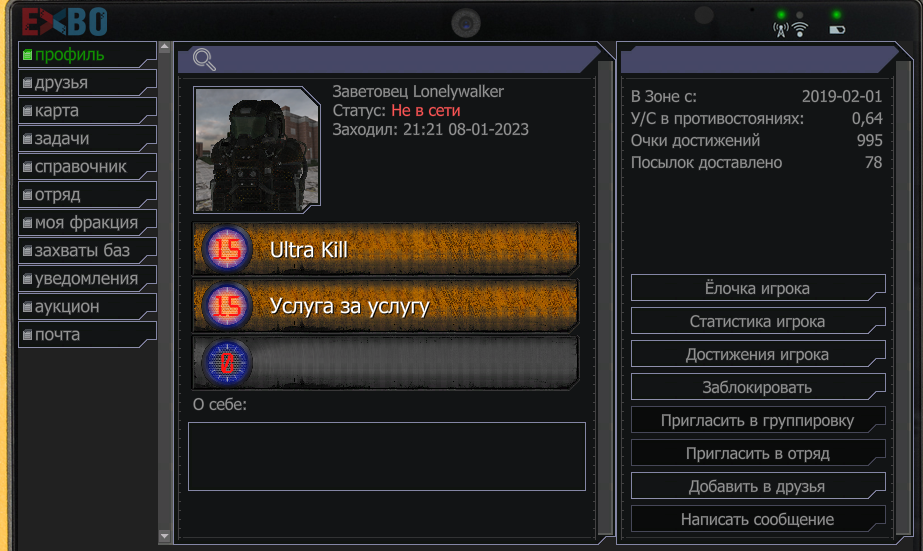Click the empty achievement slot 0 badge
The height and width of the screenshot is (551, 923).
227,363
